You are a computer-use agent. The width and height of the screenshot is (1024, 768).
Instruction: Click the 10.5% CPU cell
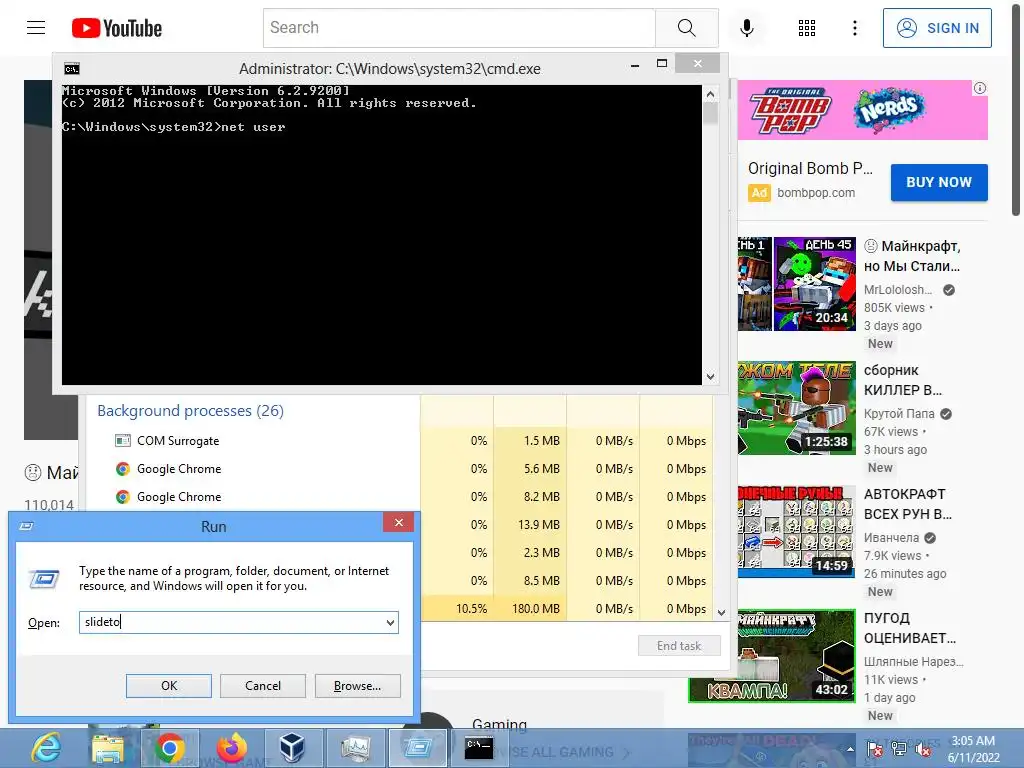(x=457, y=609)
